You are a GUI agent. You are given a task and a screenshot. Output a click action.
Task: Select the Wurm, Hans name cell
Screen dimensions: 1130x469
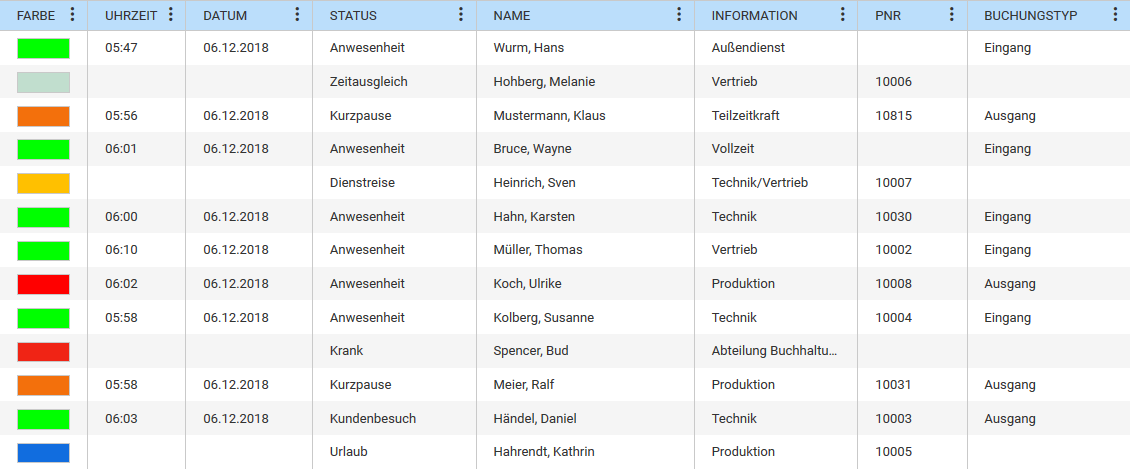click(585, 48)
